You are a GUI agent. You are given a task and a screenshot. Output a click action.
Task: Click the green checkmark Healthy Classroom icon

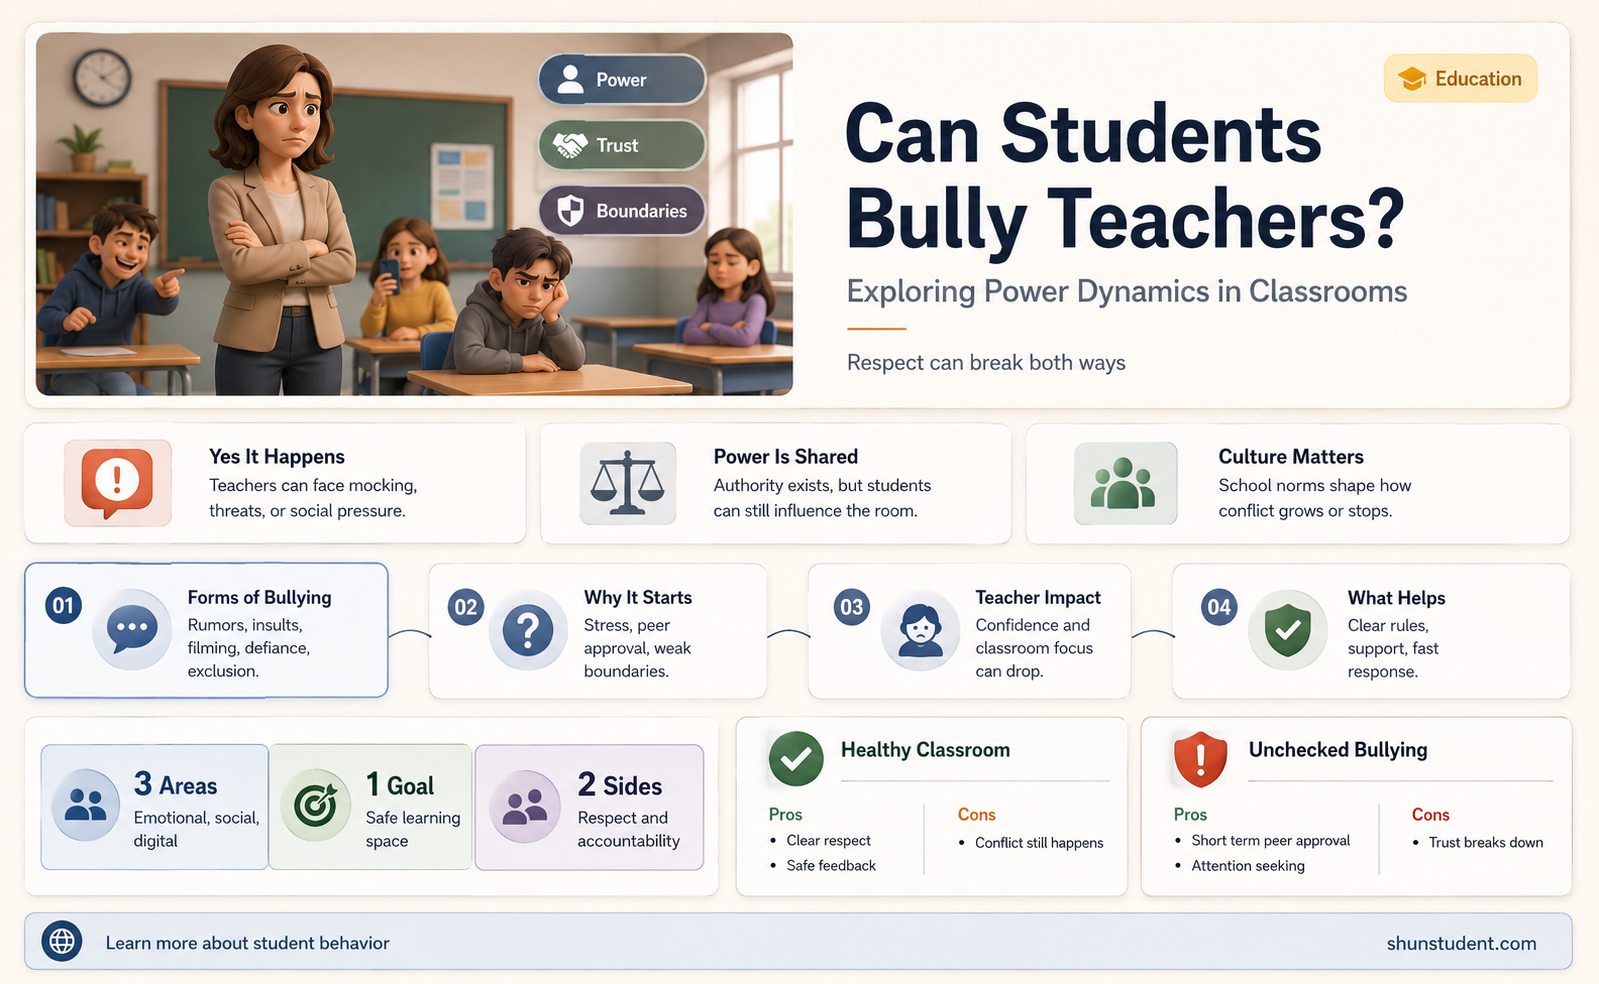(796, 759)
